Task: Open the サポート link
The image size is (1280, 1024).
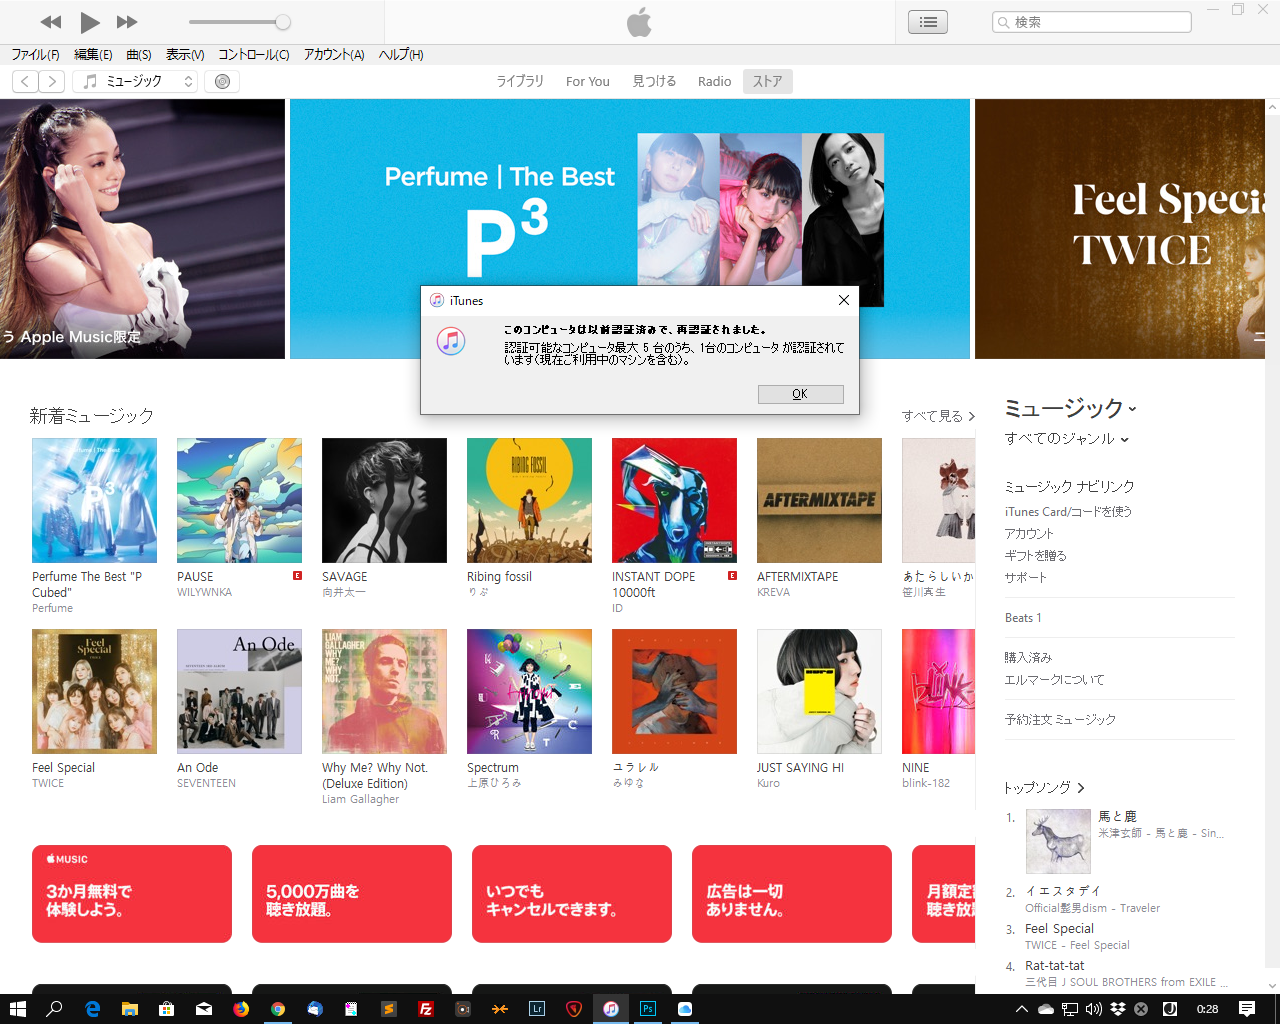Action: point(1026,578)
